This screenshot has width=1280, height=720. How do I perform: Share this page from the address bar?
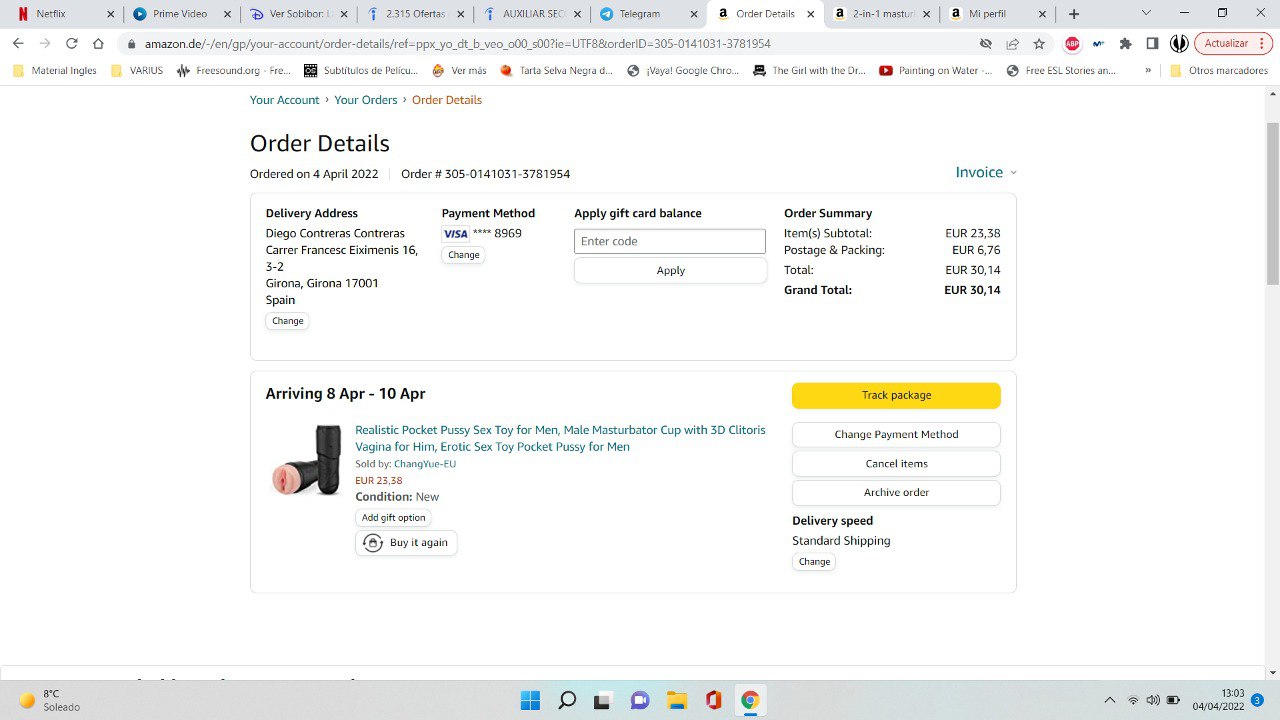(1012, 44)
